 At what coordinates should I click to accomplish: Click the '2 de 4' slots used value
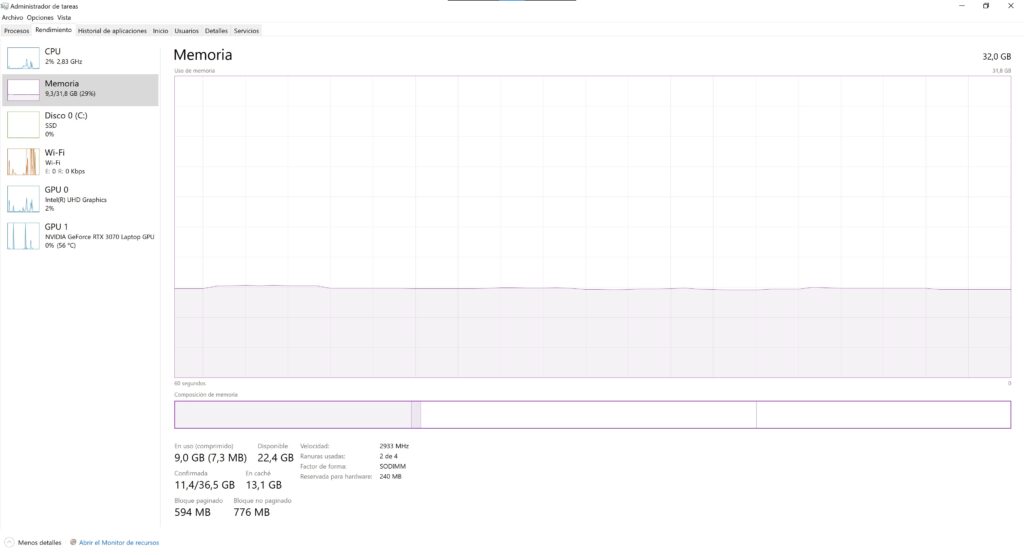[x=389, y=456]
